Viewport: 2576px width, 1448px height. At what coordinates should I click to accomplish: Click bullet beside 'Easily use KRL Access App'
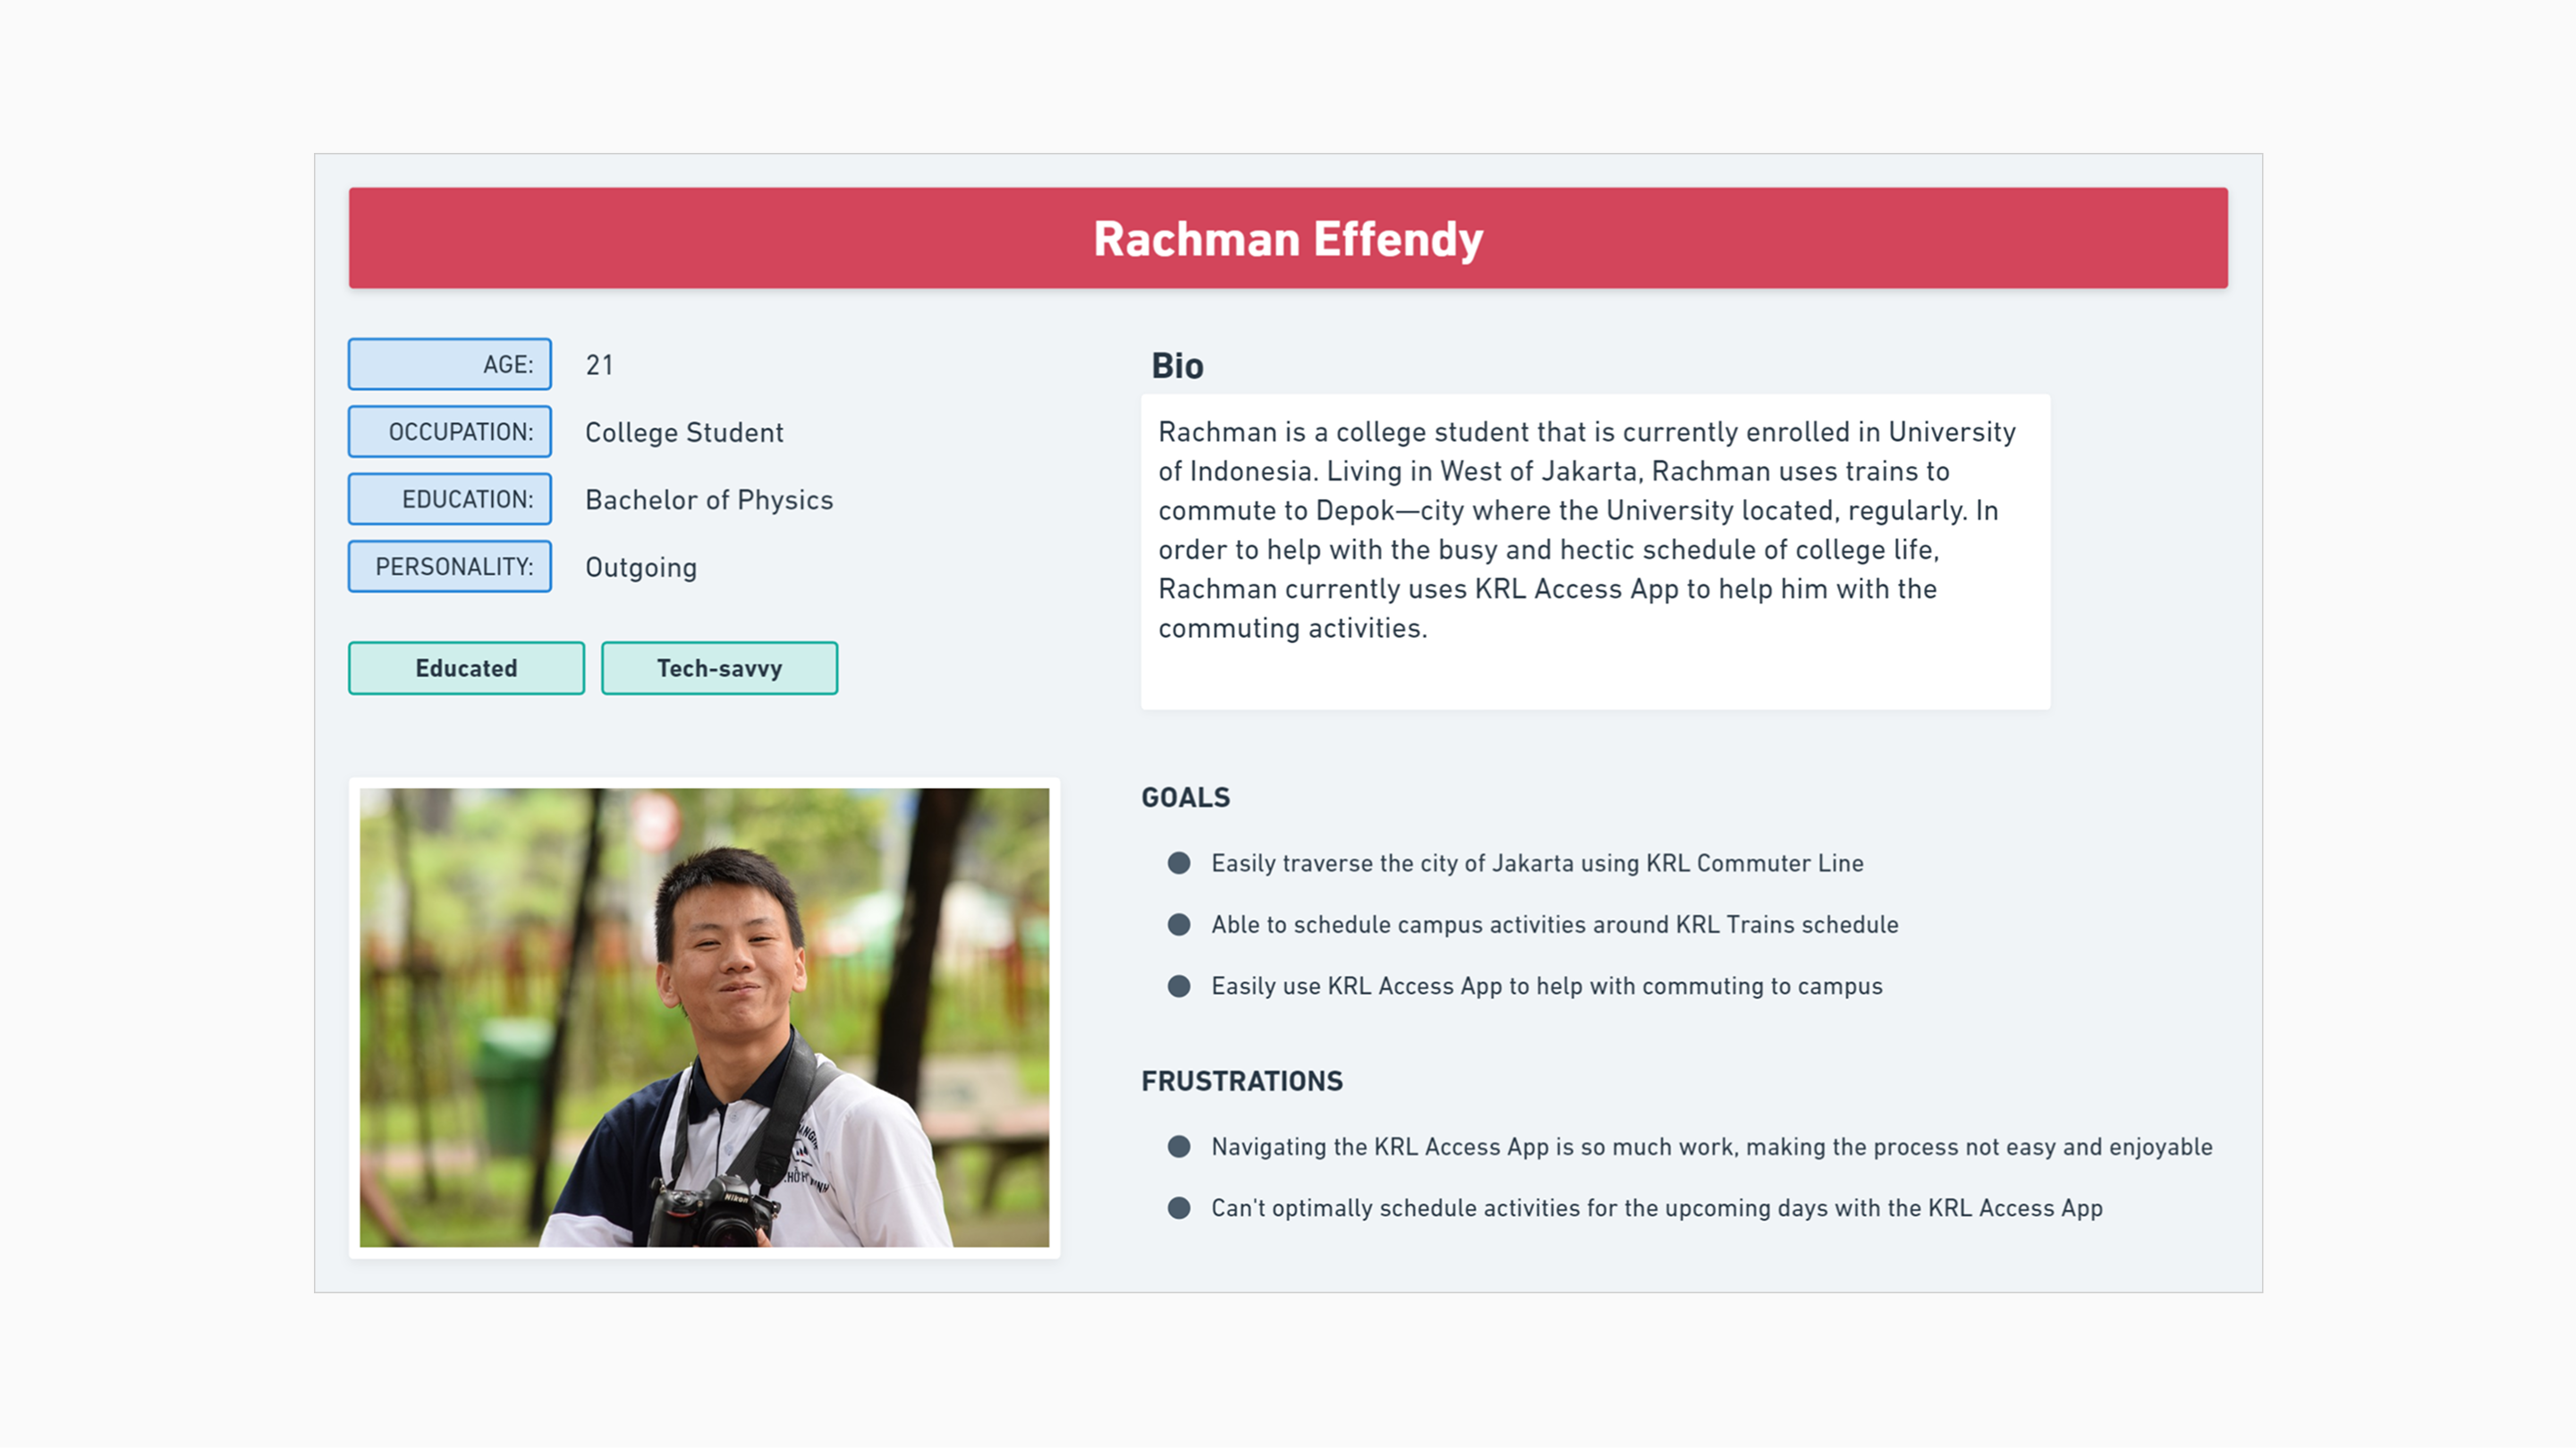point(1179,986)
